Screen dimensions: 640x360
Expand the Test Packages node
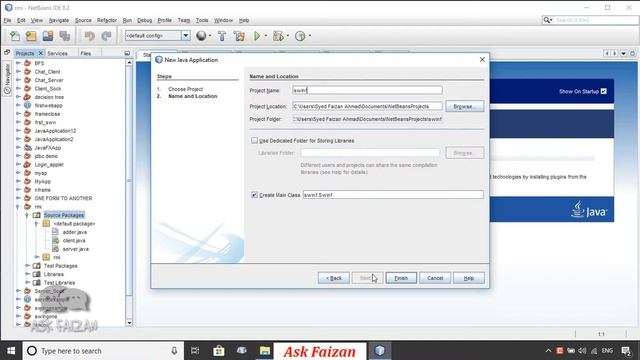tap(27, 266)
